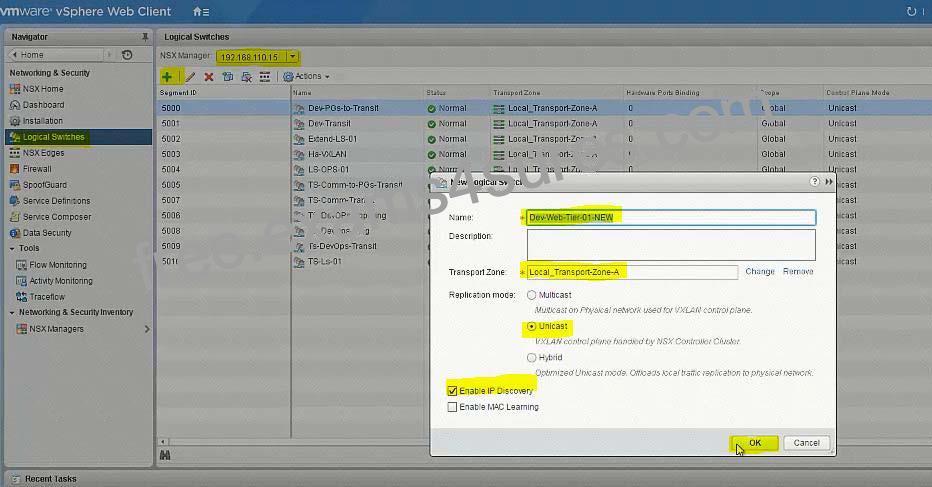Select the Ha-VXLAN switch row

[543, 154]
